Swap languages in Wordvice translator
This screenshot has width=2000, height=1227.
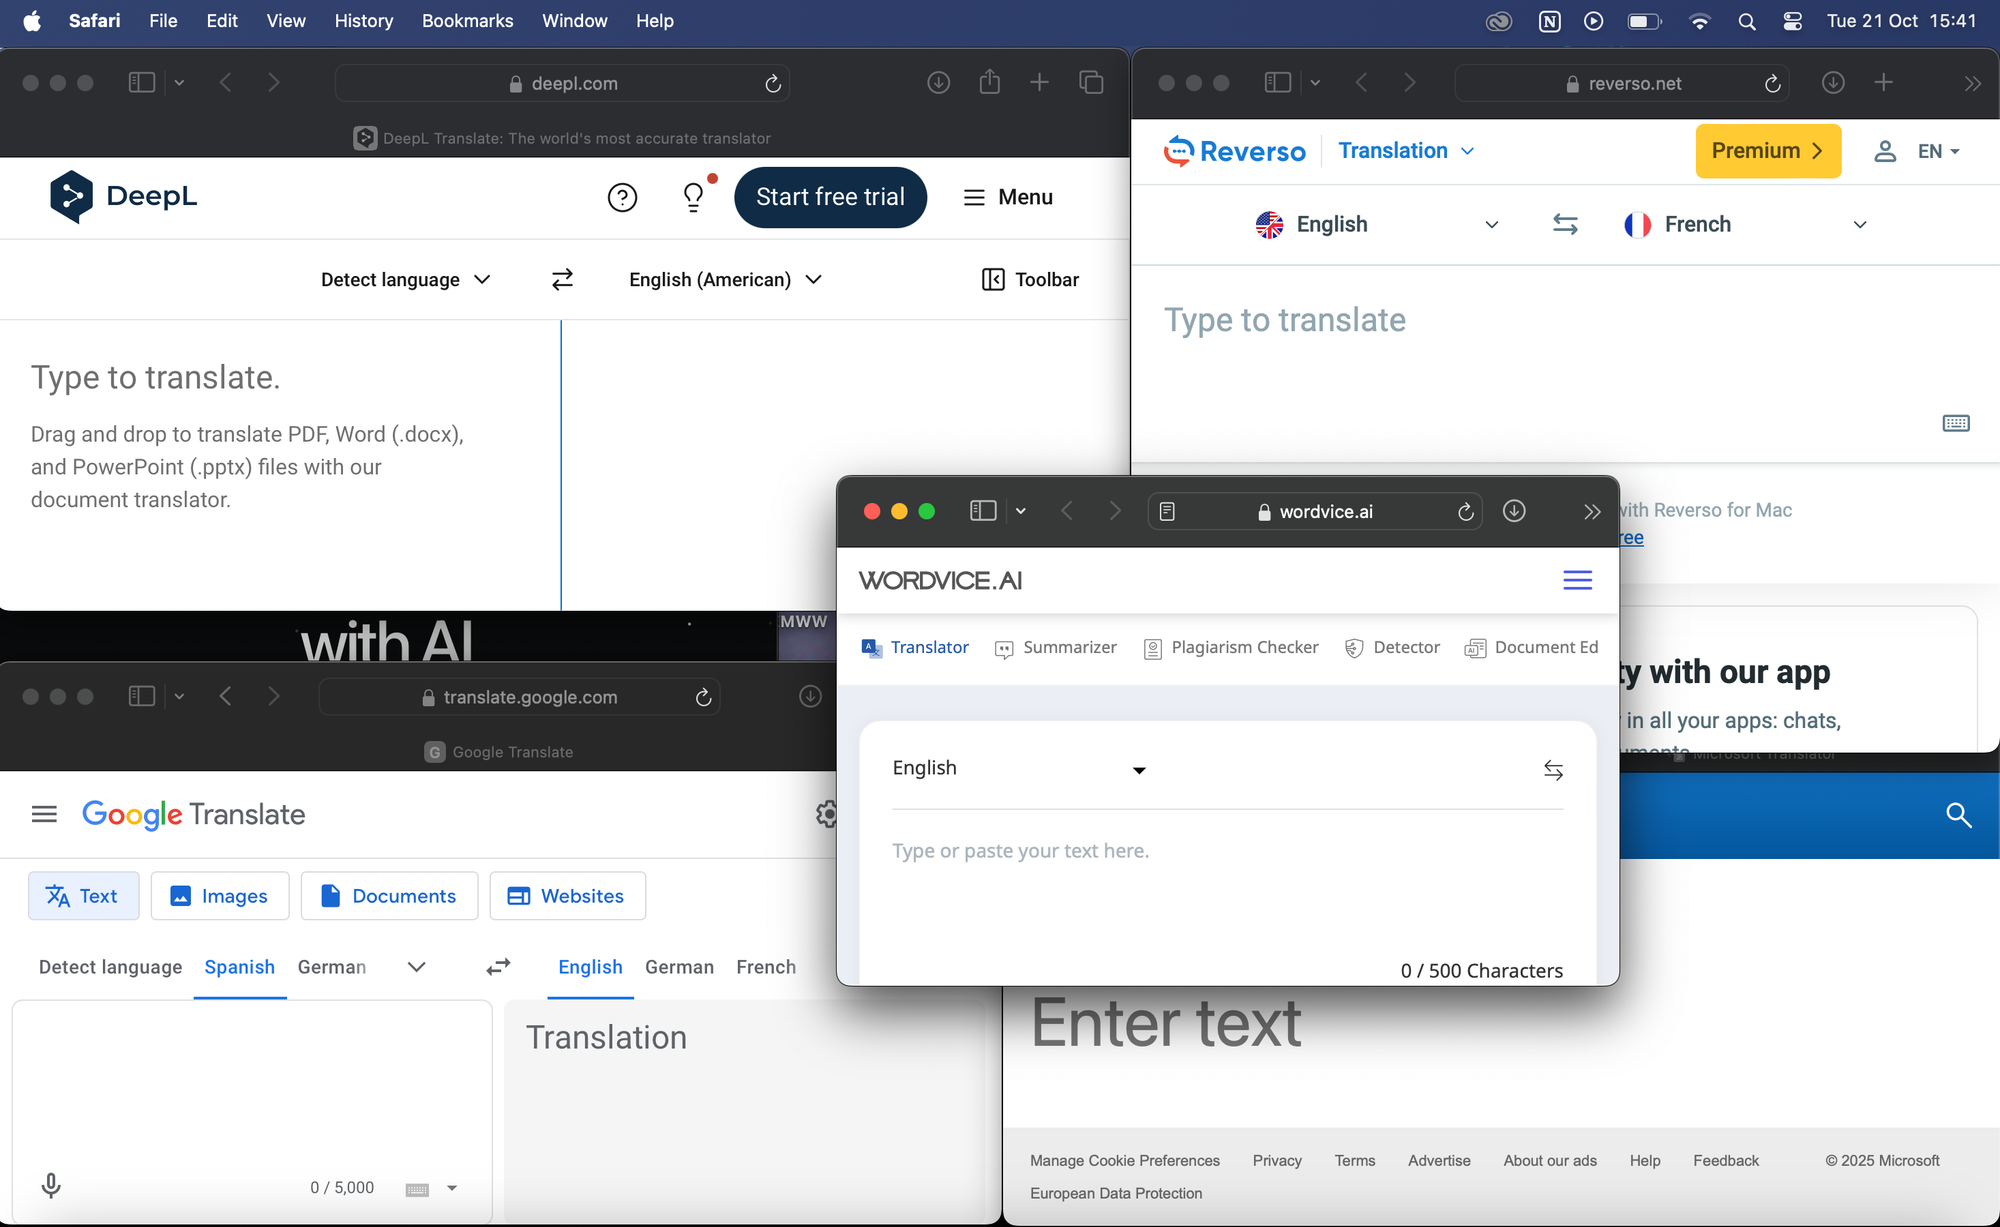(1553, 770)
